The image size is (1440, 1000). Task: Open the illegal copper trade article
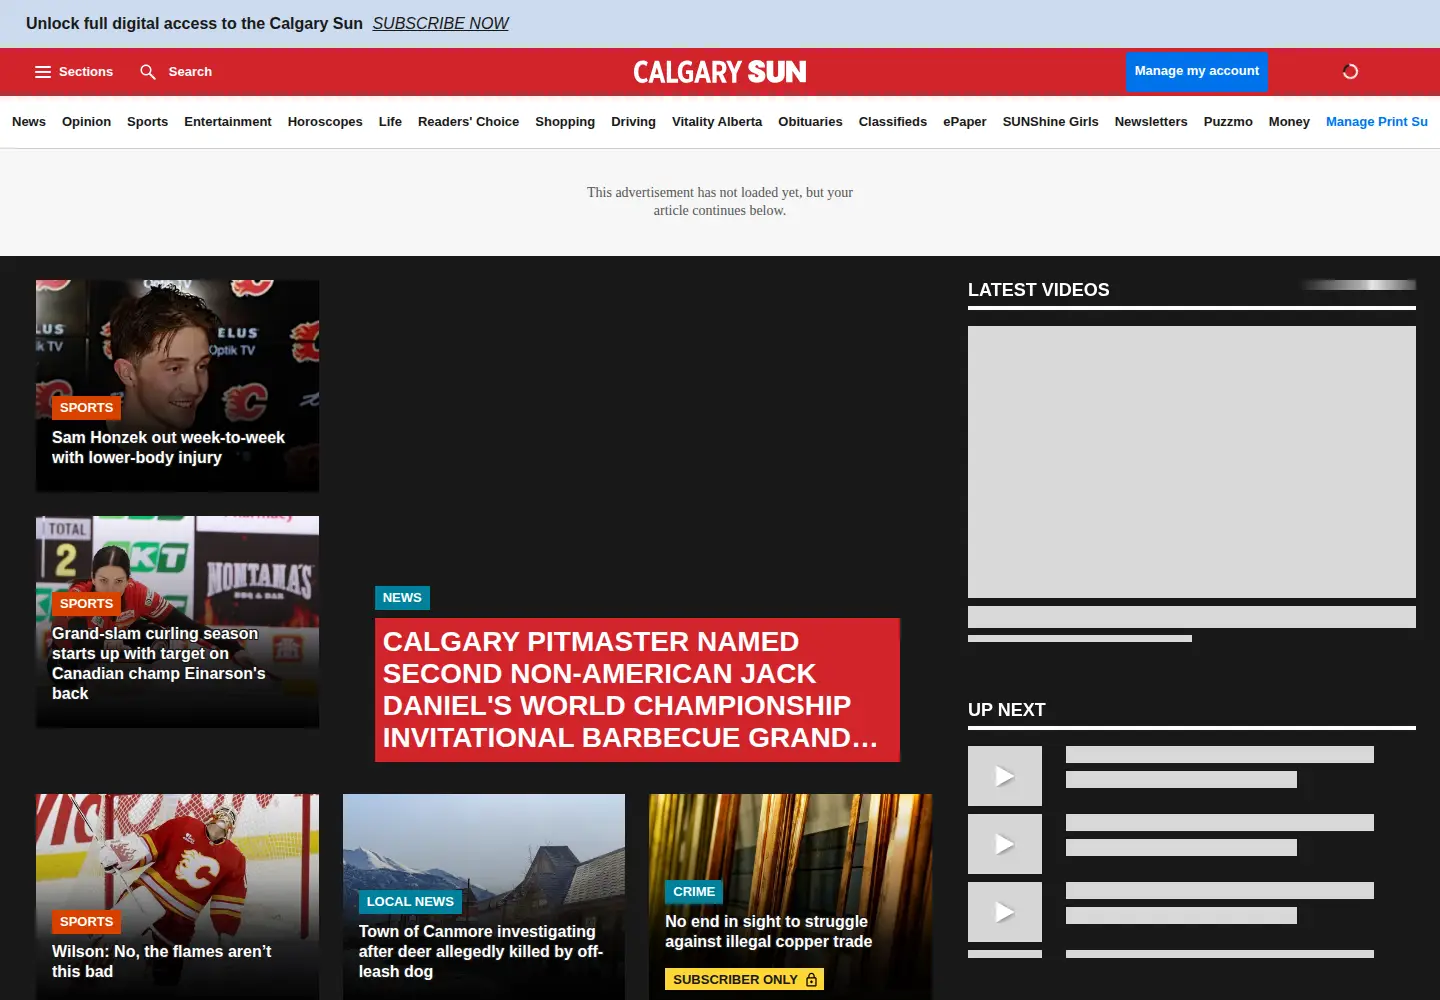768,931
